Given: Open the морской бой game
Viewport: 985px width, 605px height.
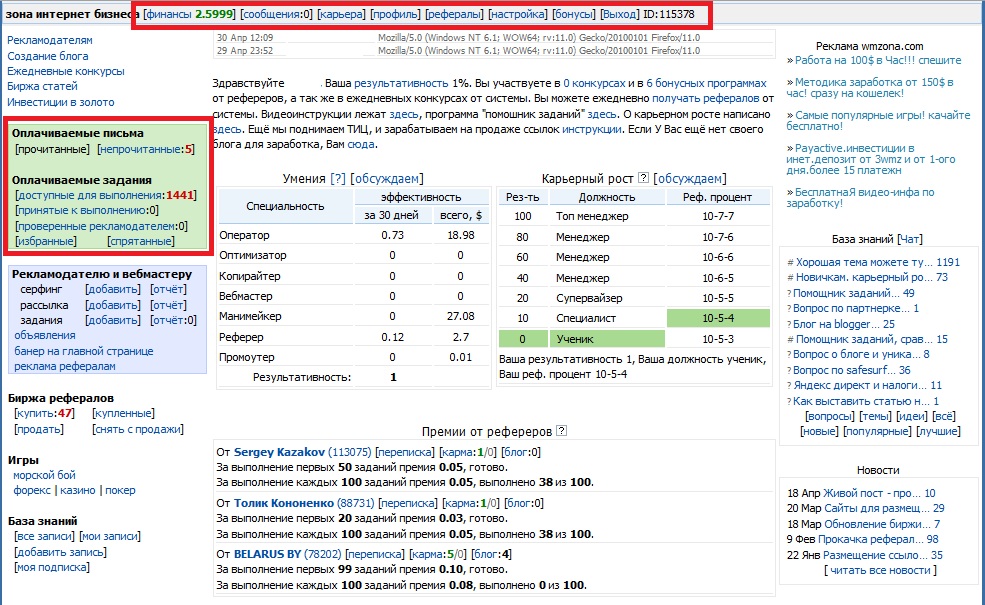Looking at the screenshot, I should click(44, 475).
